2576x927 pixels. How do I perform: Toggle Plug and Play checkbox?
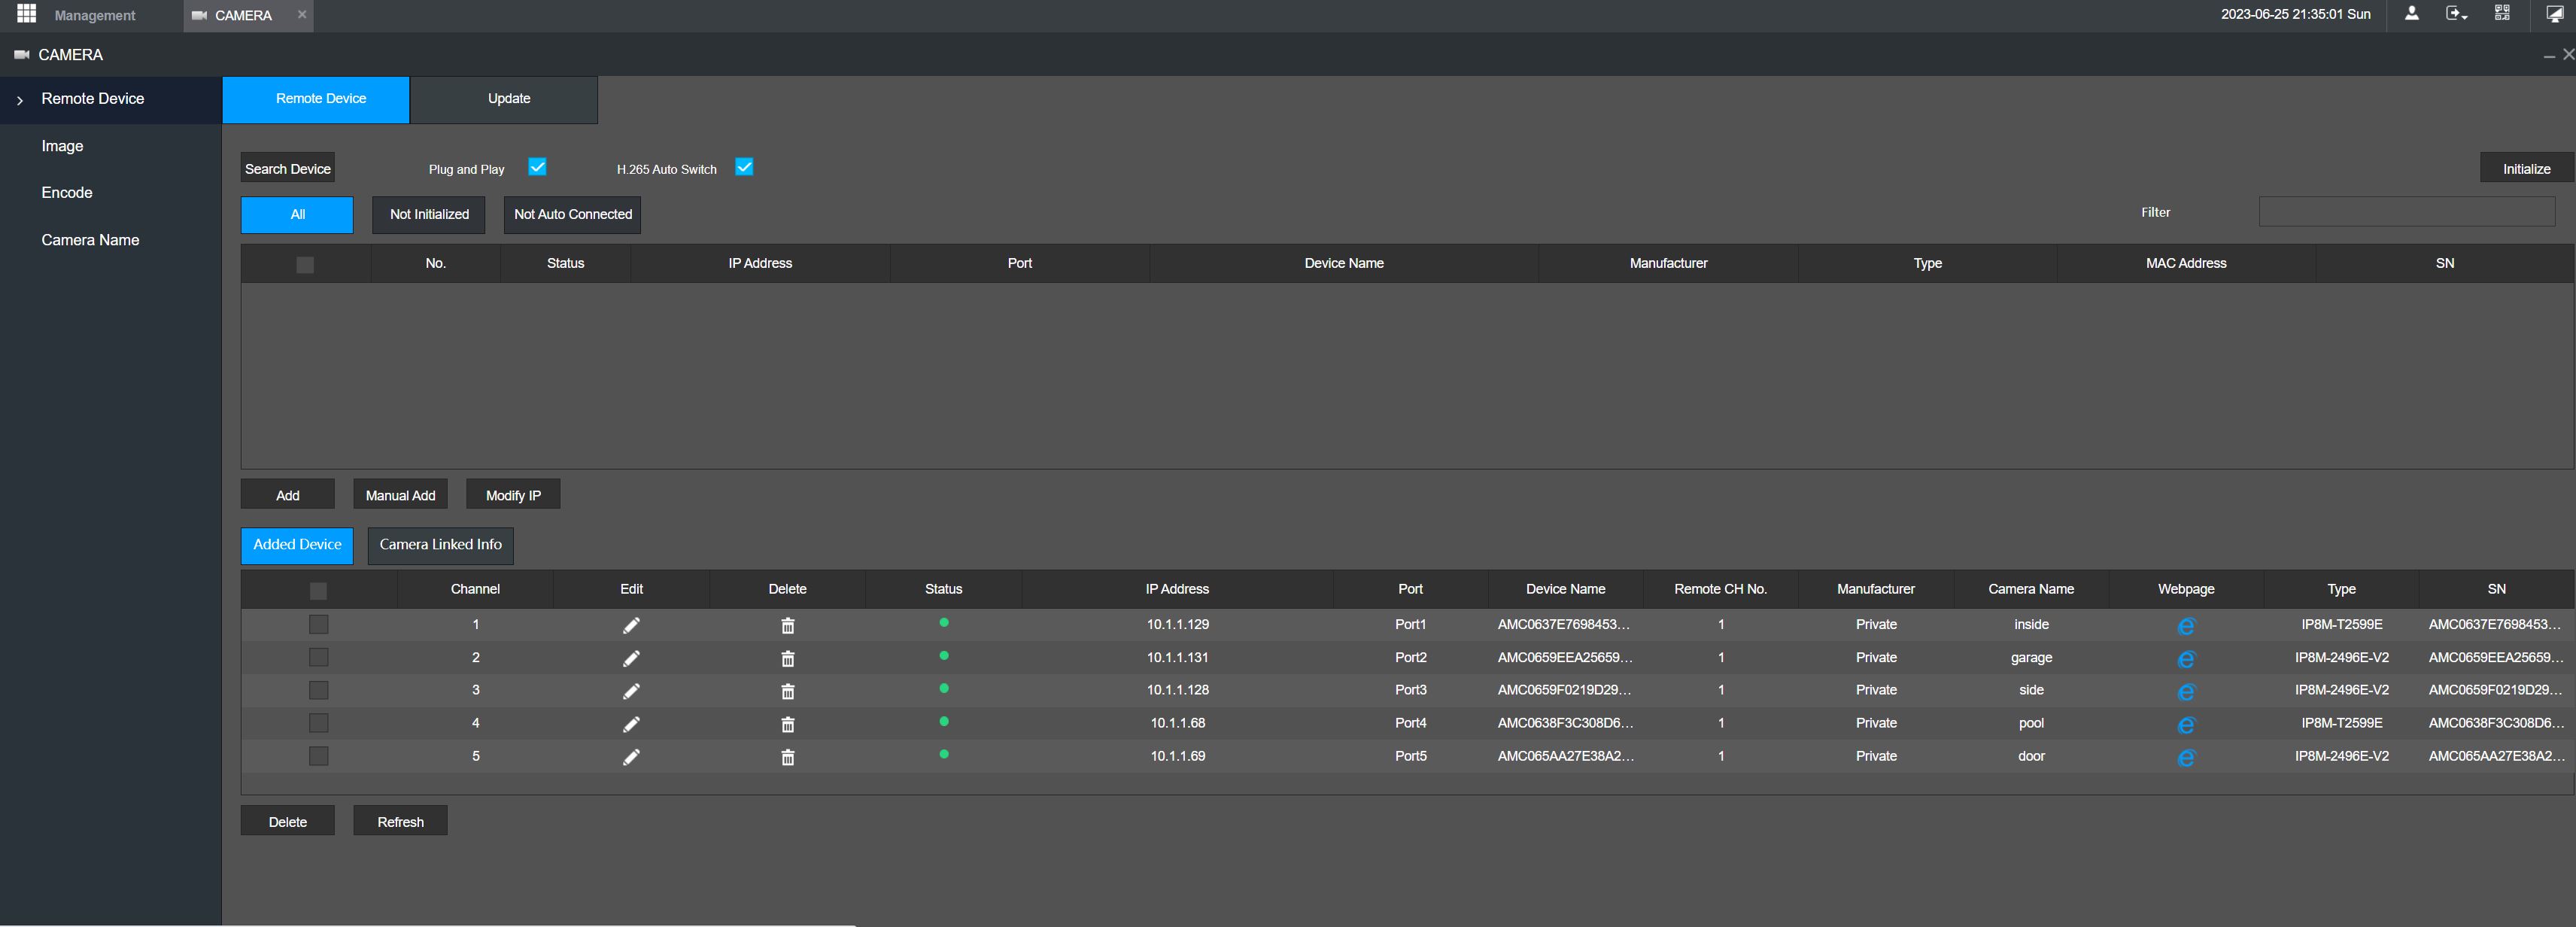pos(537,167)
